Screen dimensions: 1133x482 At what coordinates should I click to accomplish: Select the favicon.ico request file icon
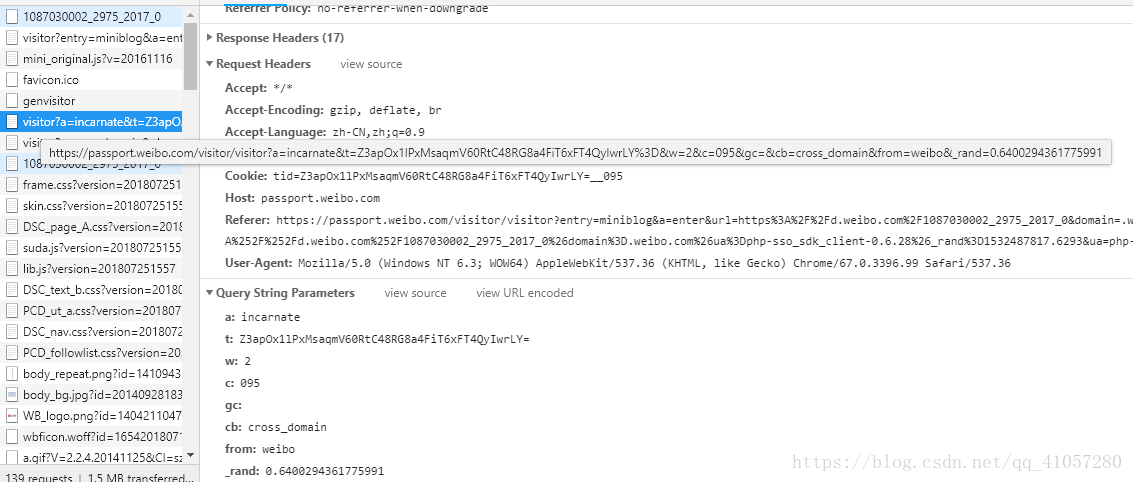point(13,80)
